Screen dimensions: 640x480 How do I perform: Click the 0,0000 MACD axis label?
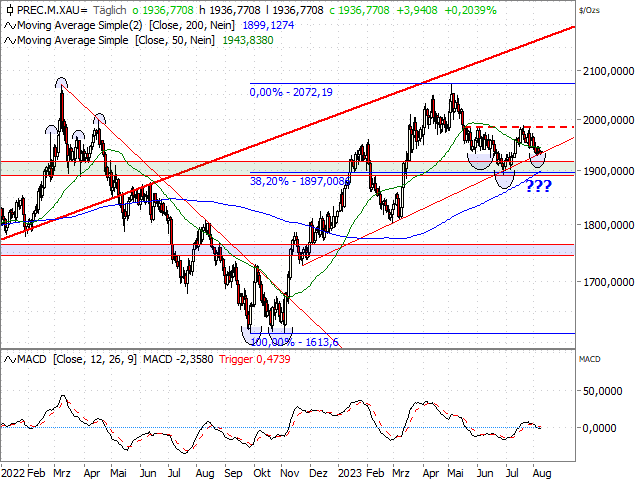point(599,428)
